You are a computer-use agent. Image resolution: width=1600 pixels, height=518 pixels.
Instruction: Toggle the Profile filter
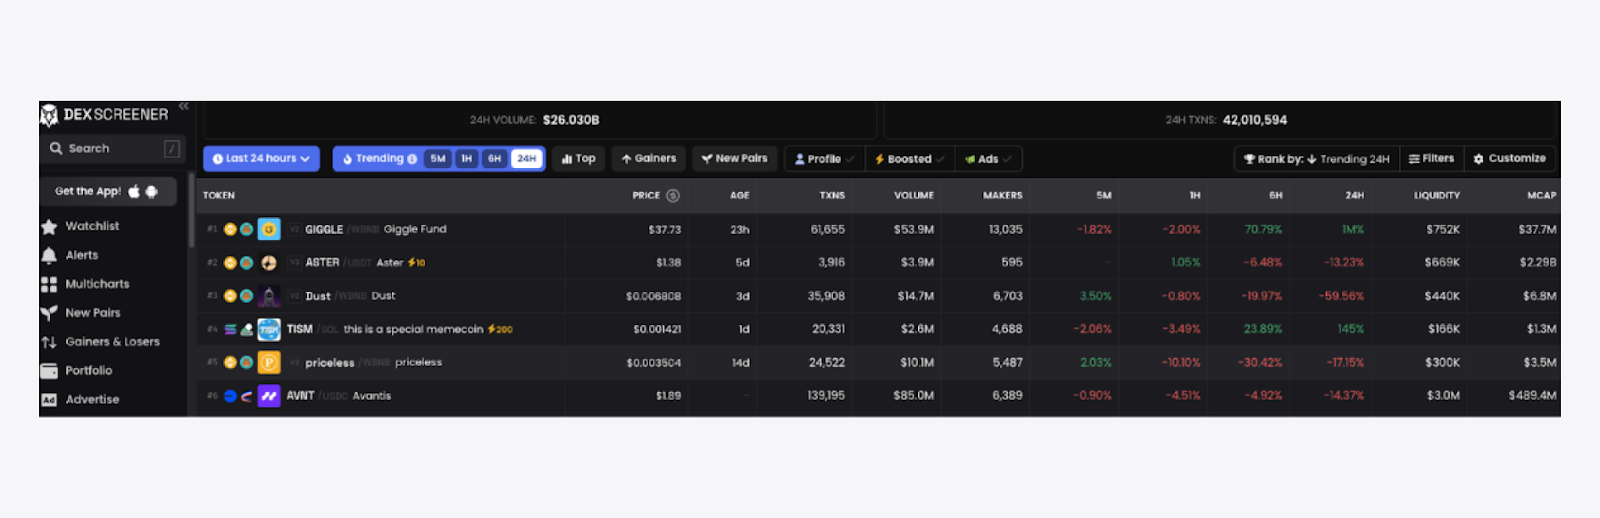825,159
